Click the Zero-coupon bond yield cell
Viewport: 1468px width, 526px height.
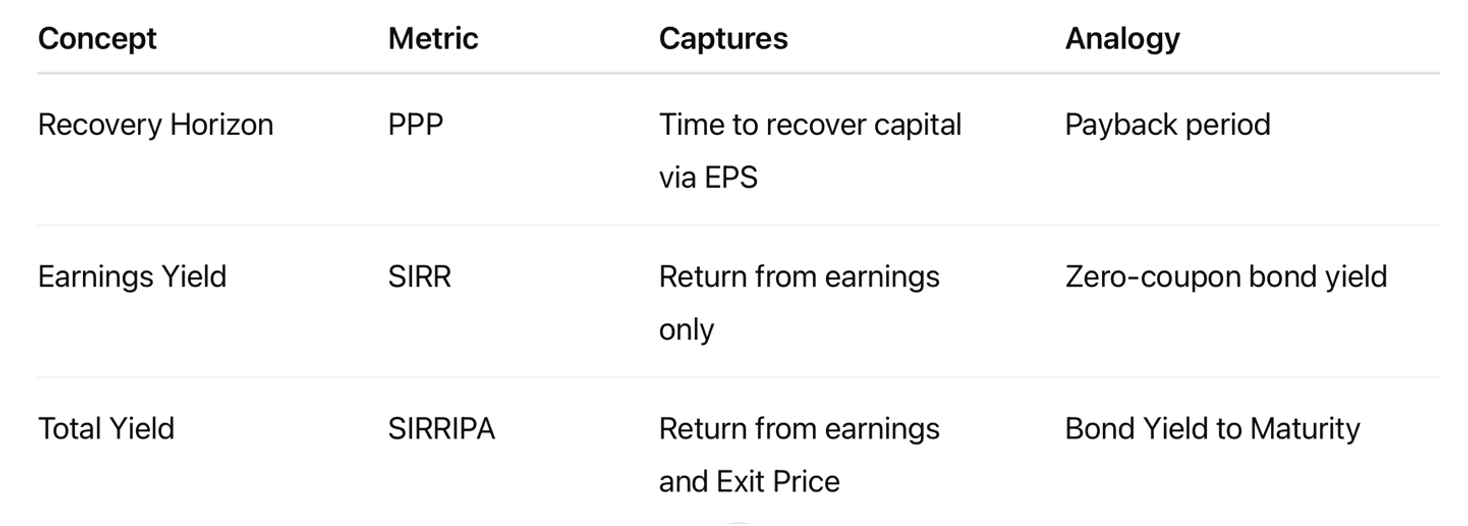point(1226,277)
